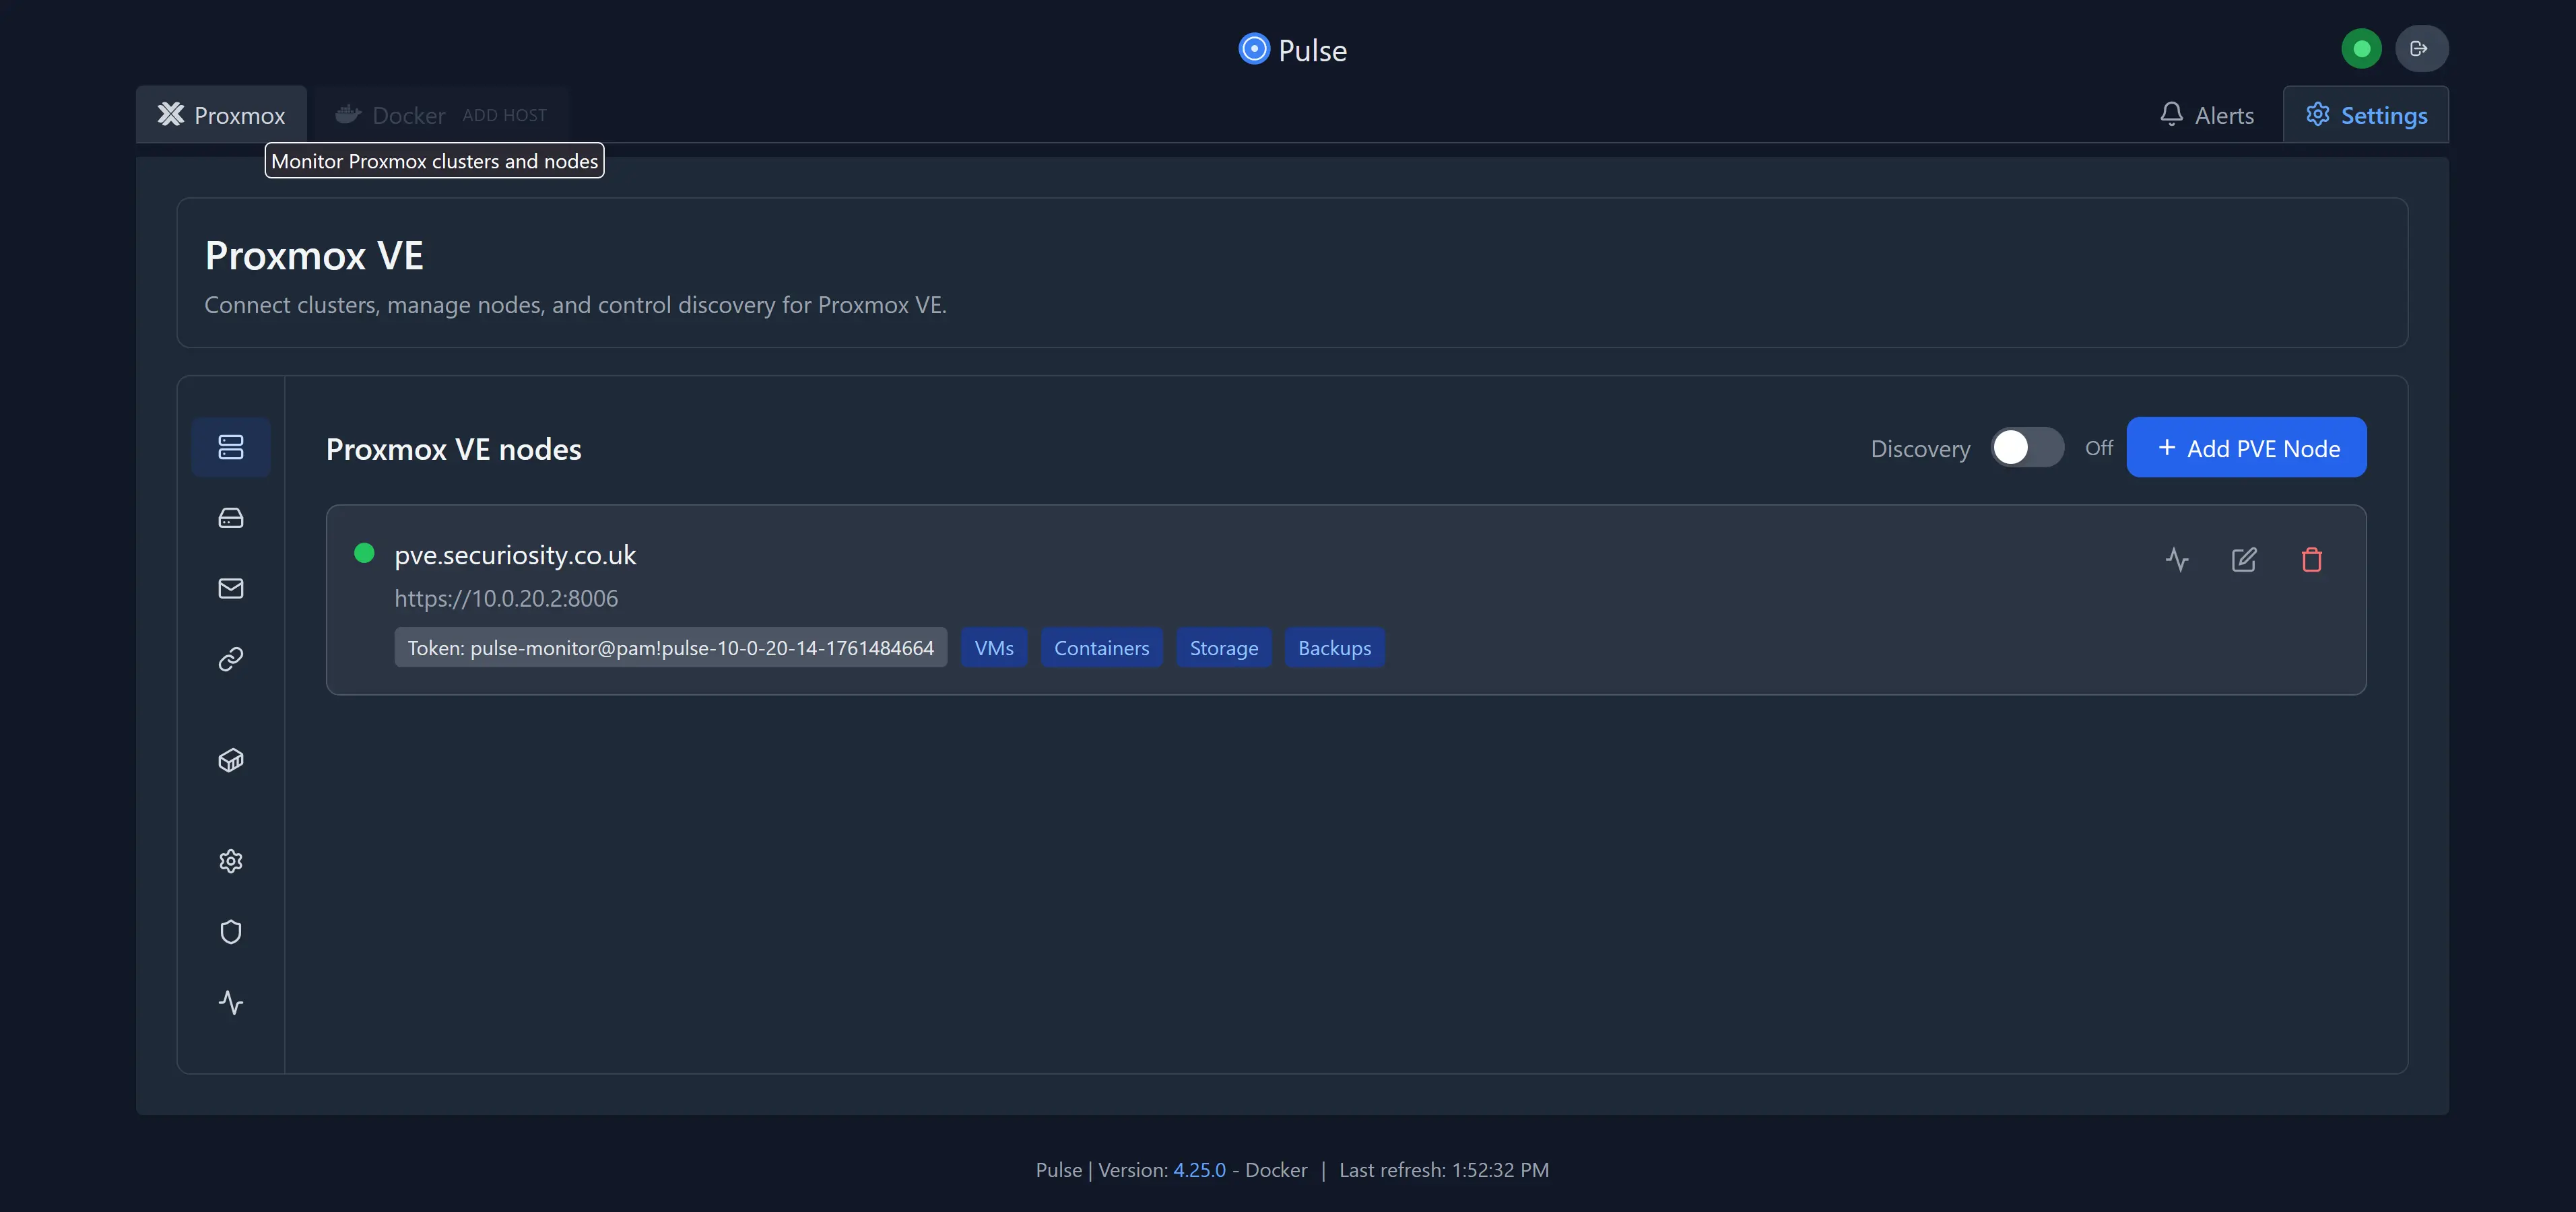Click the hard drive sidebar icon
Image resolution: width=2576 pixels, height=1212 pixels.
(x=230, y=518)
